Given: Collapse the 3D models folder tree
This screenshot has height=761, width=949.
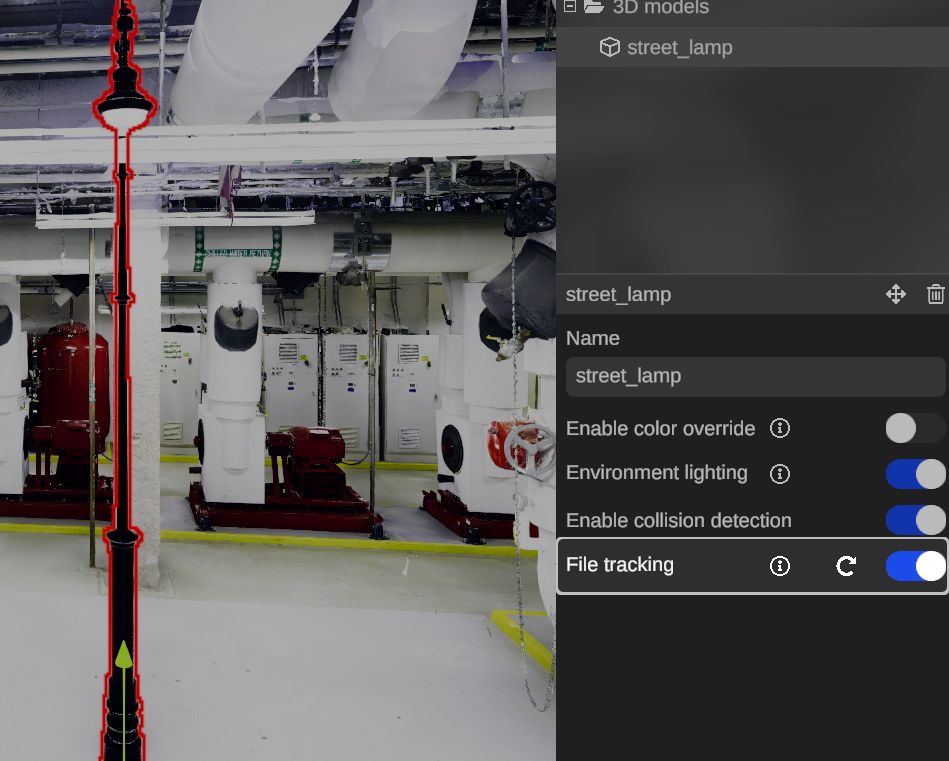Looking at the screenshot, I should (570, 7).
